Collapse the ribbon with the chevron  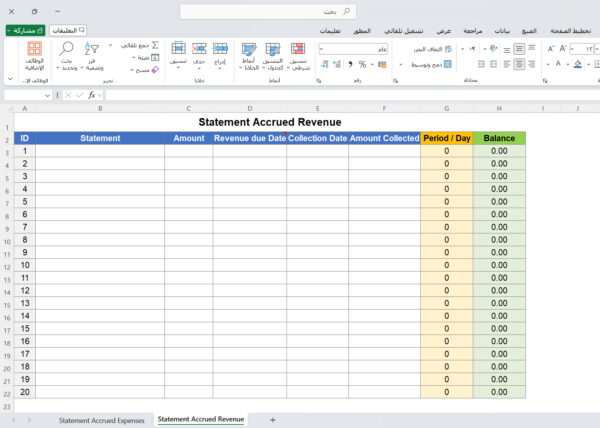click(x=8, y=79)
